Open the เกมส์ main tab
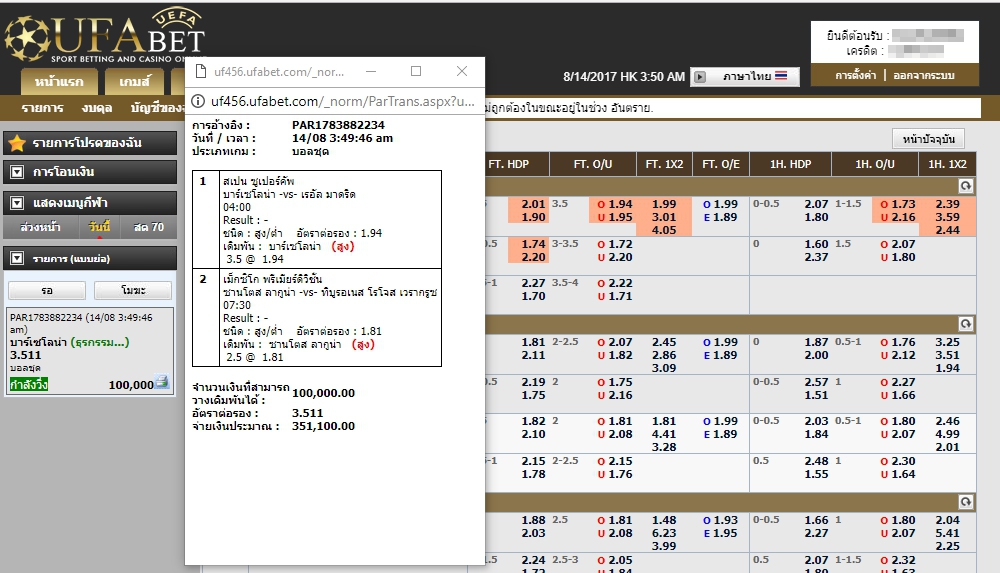This screenshot has height=573, width=1000. point(135,82)
